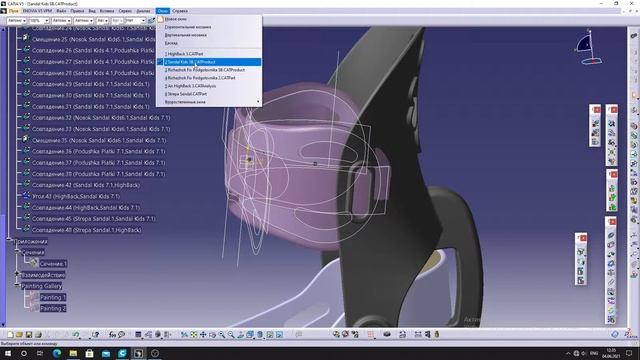Open the Правка menu
The height and width of the screenshot is (360, 640).
pos(77,11)
